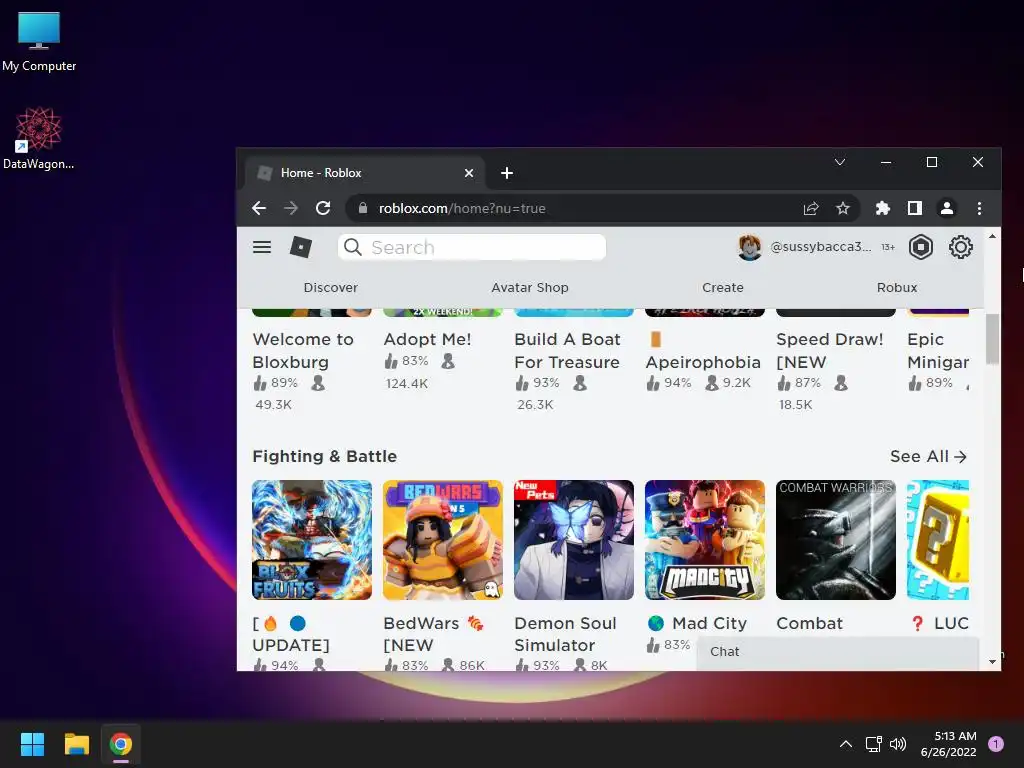
Task: Open the notification badge in the taskbar corner
Action: (x=995, y=744)
